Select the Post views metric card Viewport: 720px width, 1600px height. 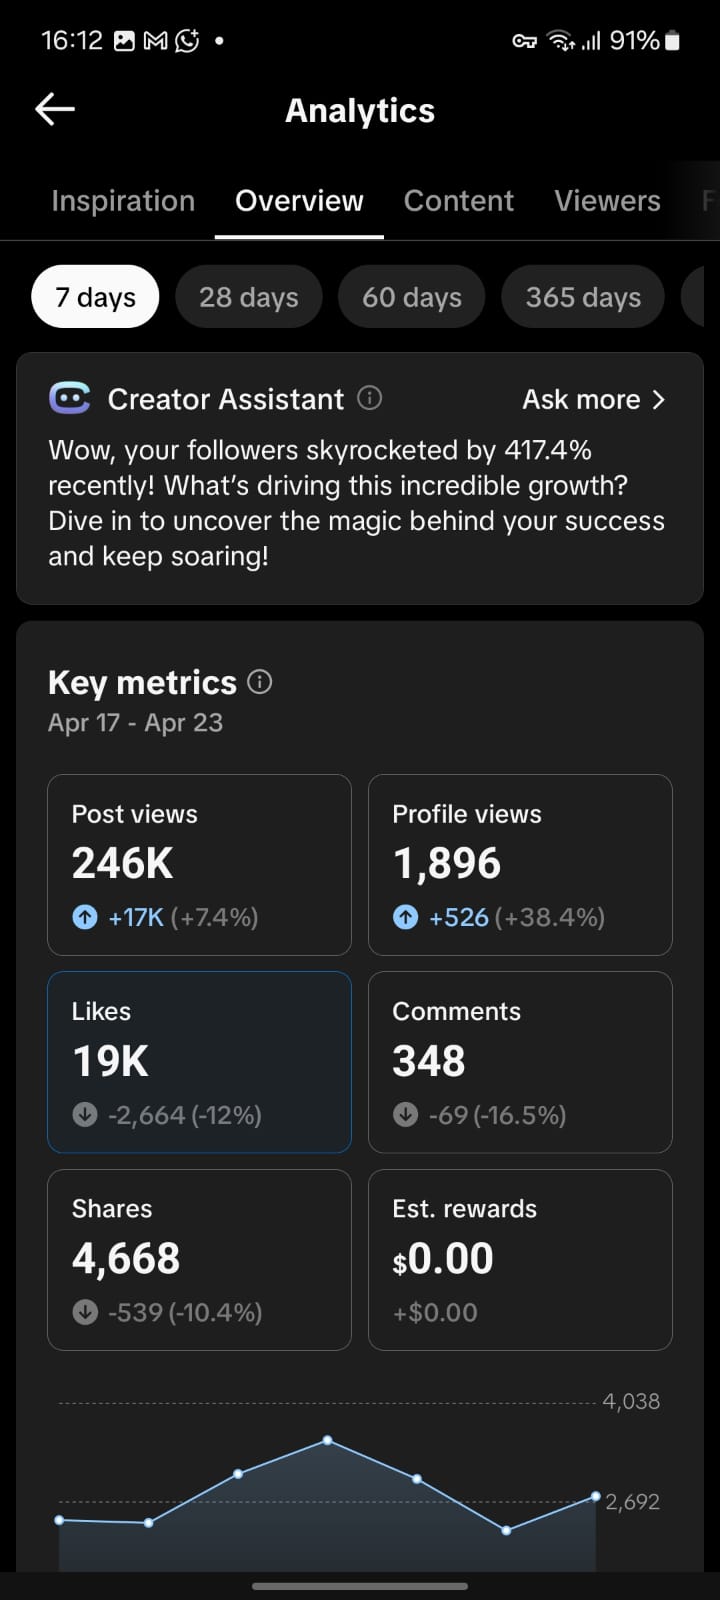click(199, 864)
